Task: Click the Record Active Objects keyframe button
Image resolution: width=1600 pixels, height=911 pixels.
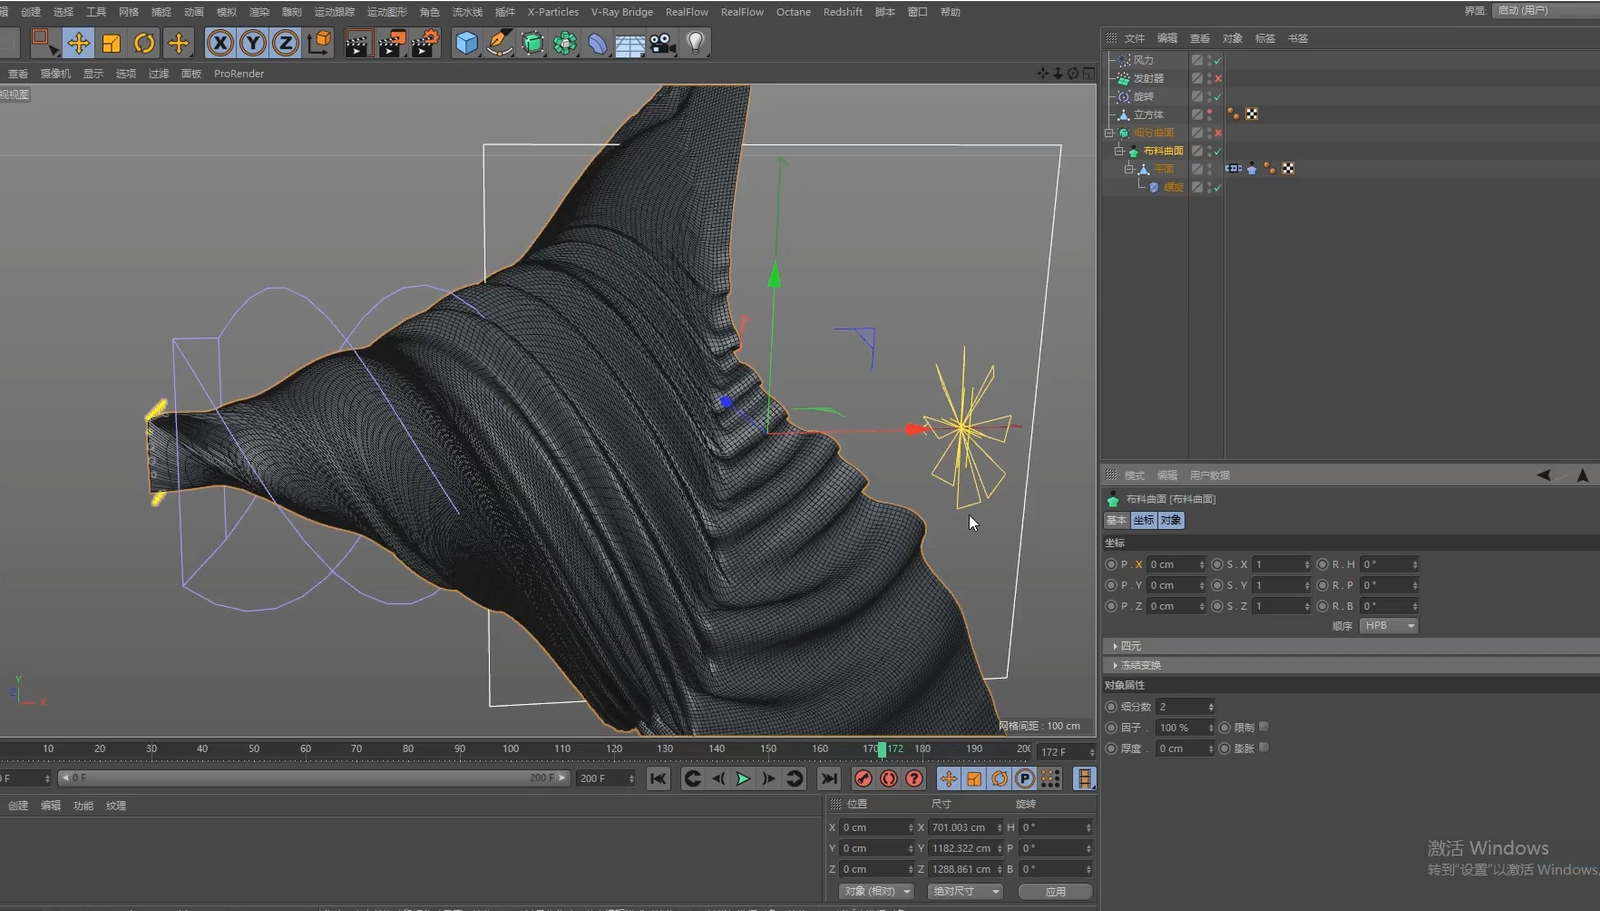Action: click(x=863, y=778)
